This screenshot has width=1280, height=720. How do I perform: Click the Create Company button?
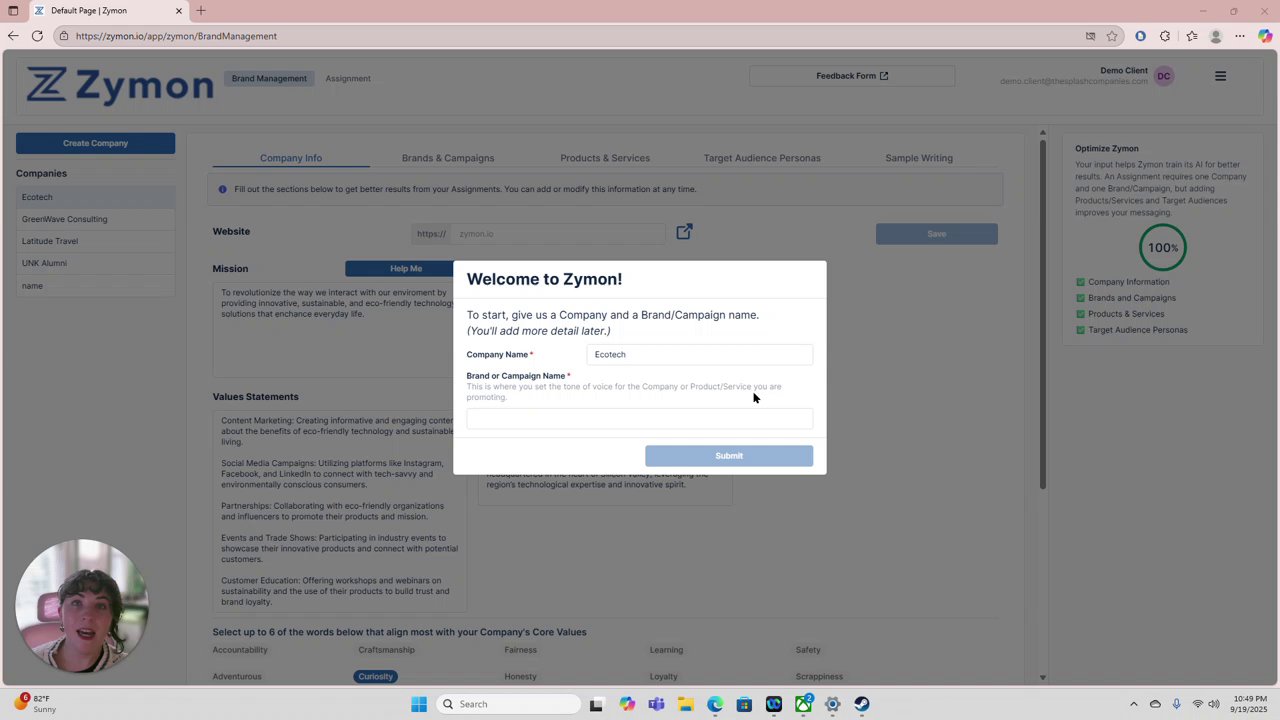click(95, 143)
